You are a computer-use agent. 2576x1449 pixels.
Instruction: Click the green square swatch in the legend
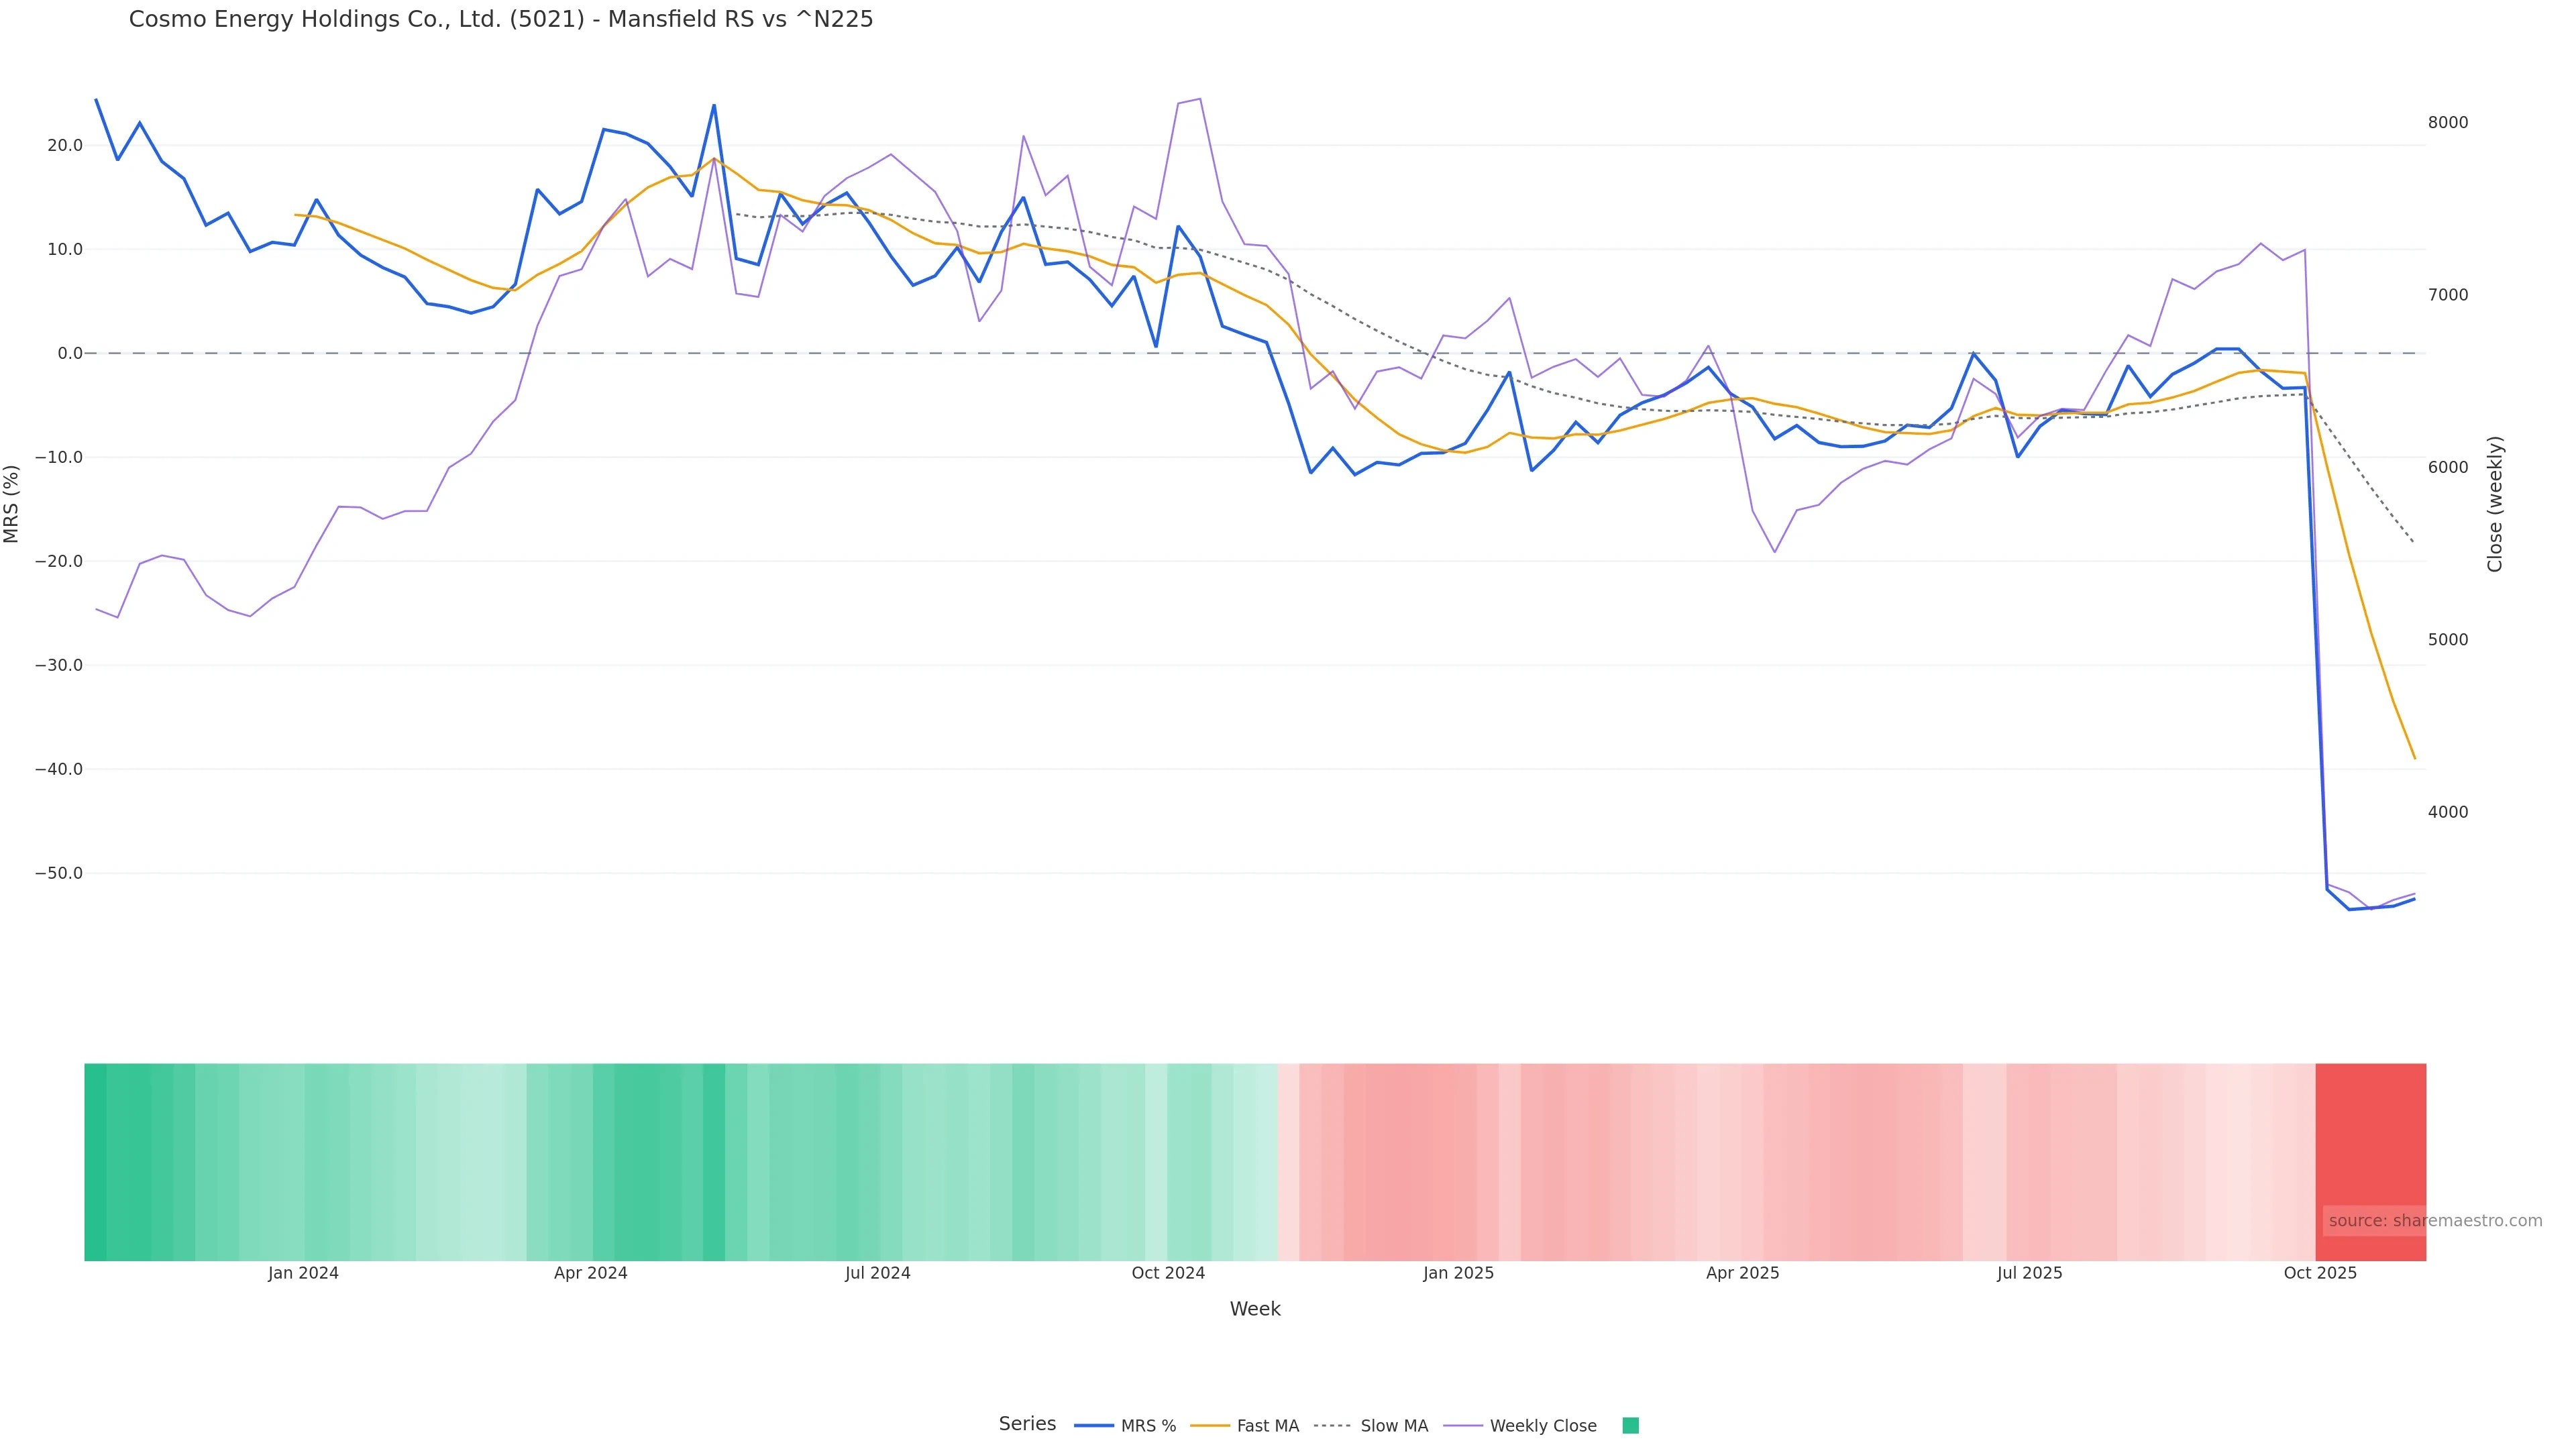click(1630, 1426)
